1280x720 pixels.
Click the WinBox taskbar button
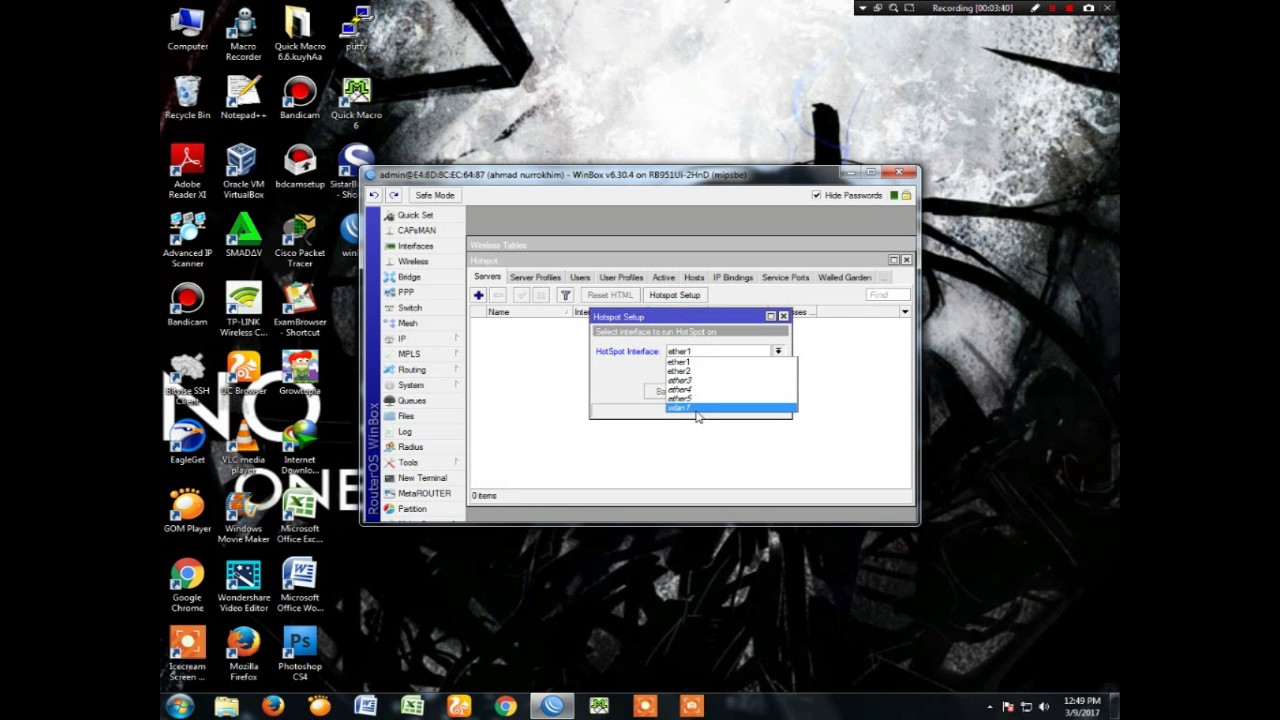point(552,706)
